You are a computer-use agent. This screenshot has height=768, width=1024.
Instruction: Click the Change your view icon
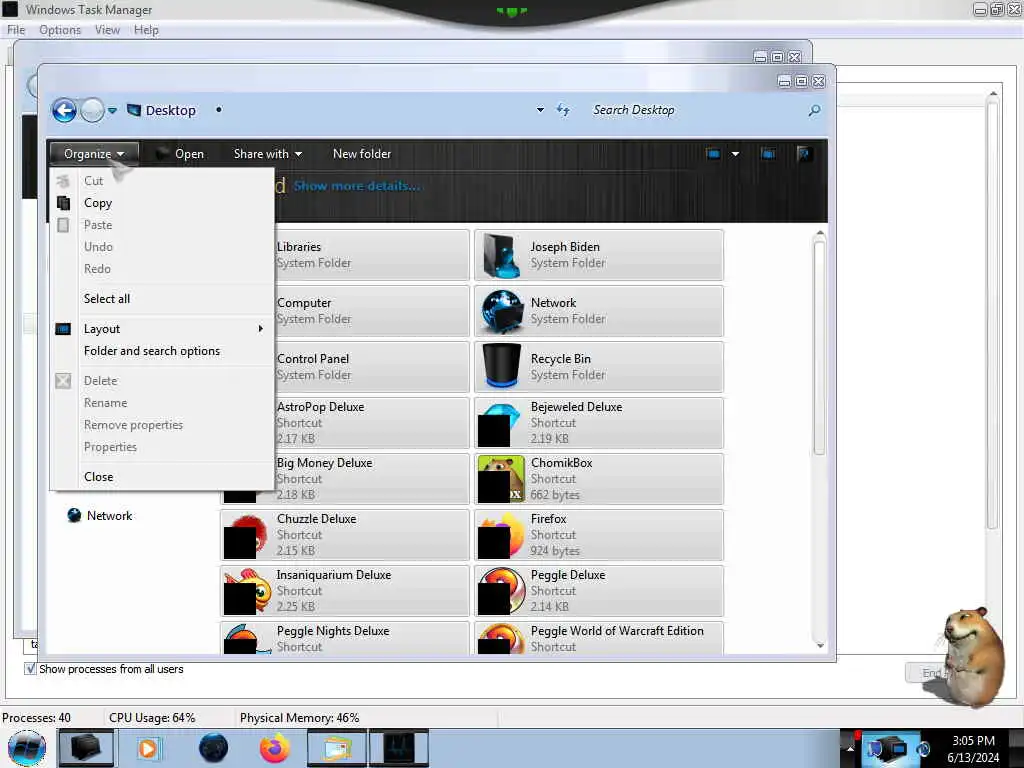point(713,153)
